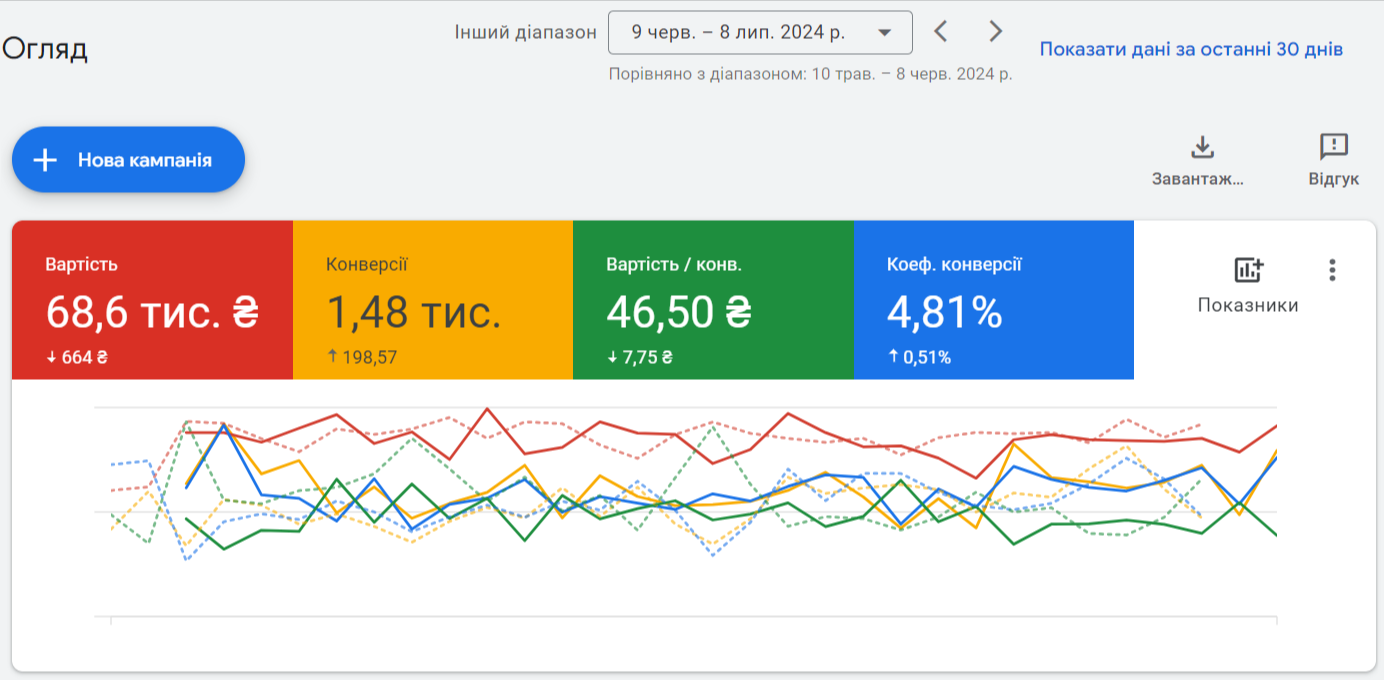Click the Огляд page heading
This screenshot has height=680, width=1384.
45,49
